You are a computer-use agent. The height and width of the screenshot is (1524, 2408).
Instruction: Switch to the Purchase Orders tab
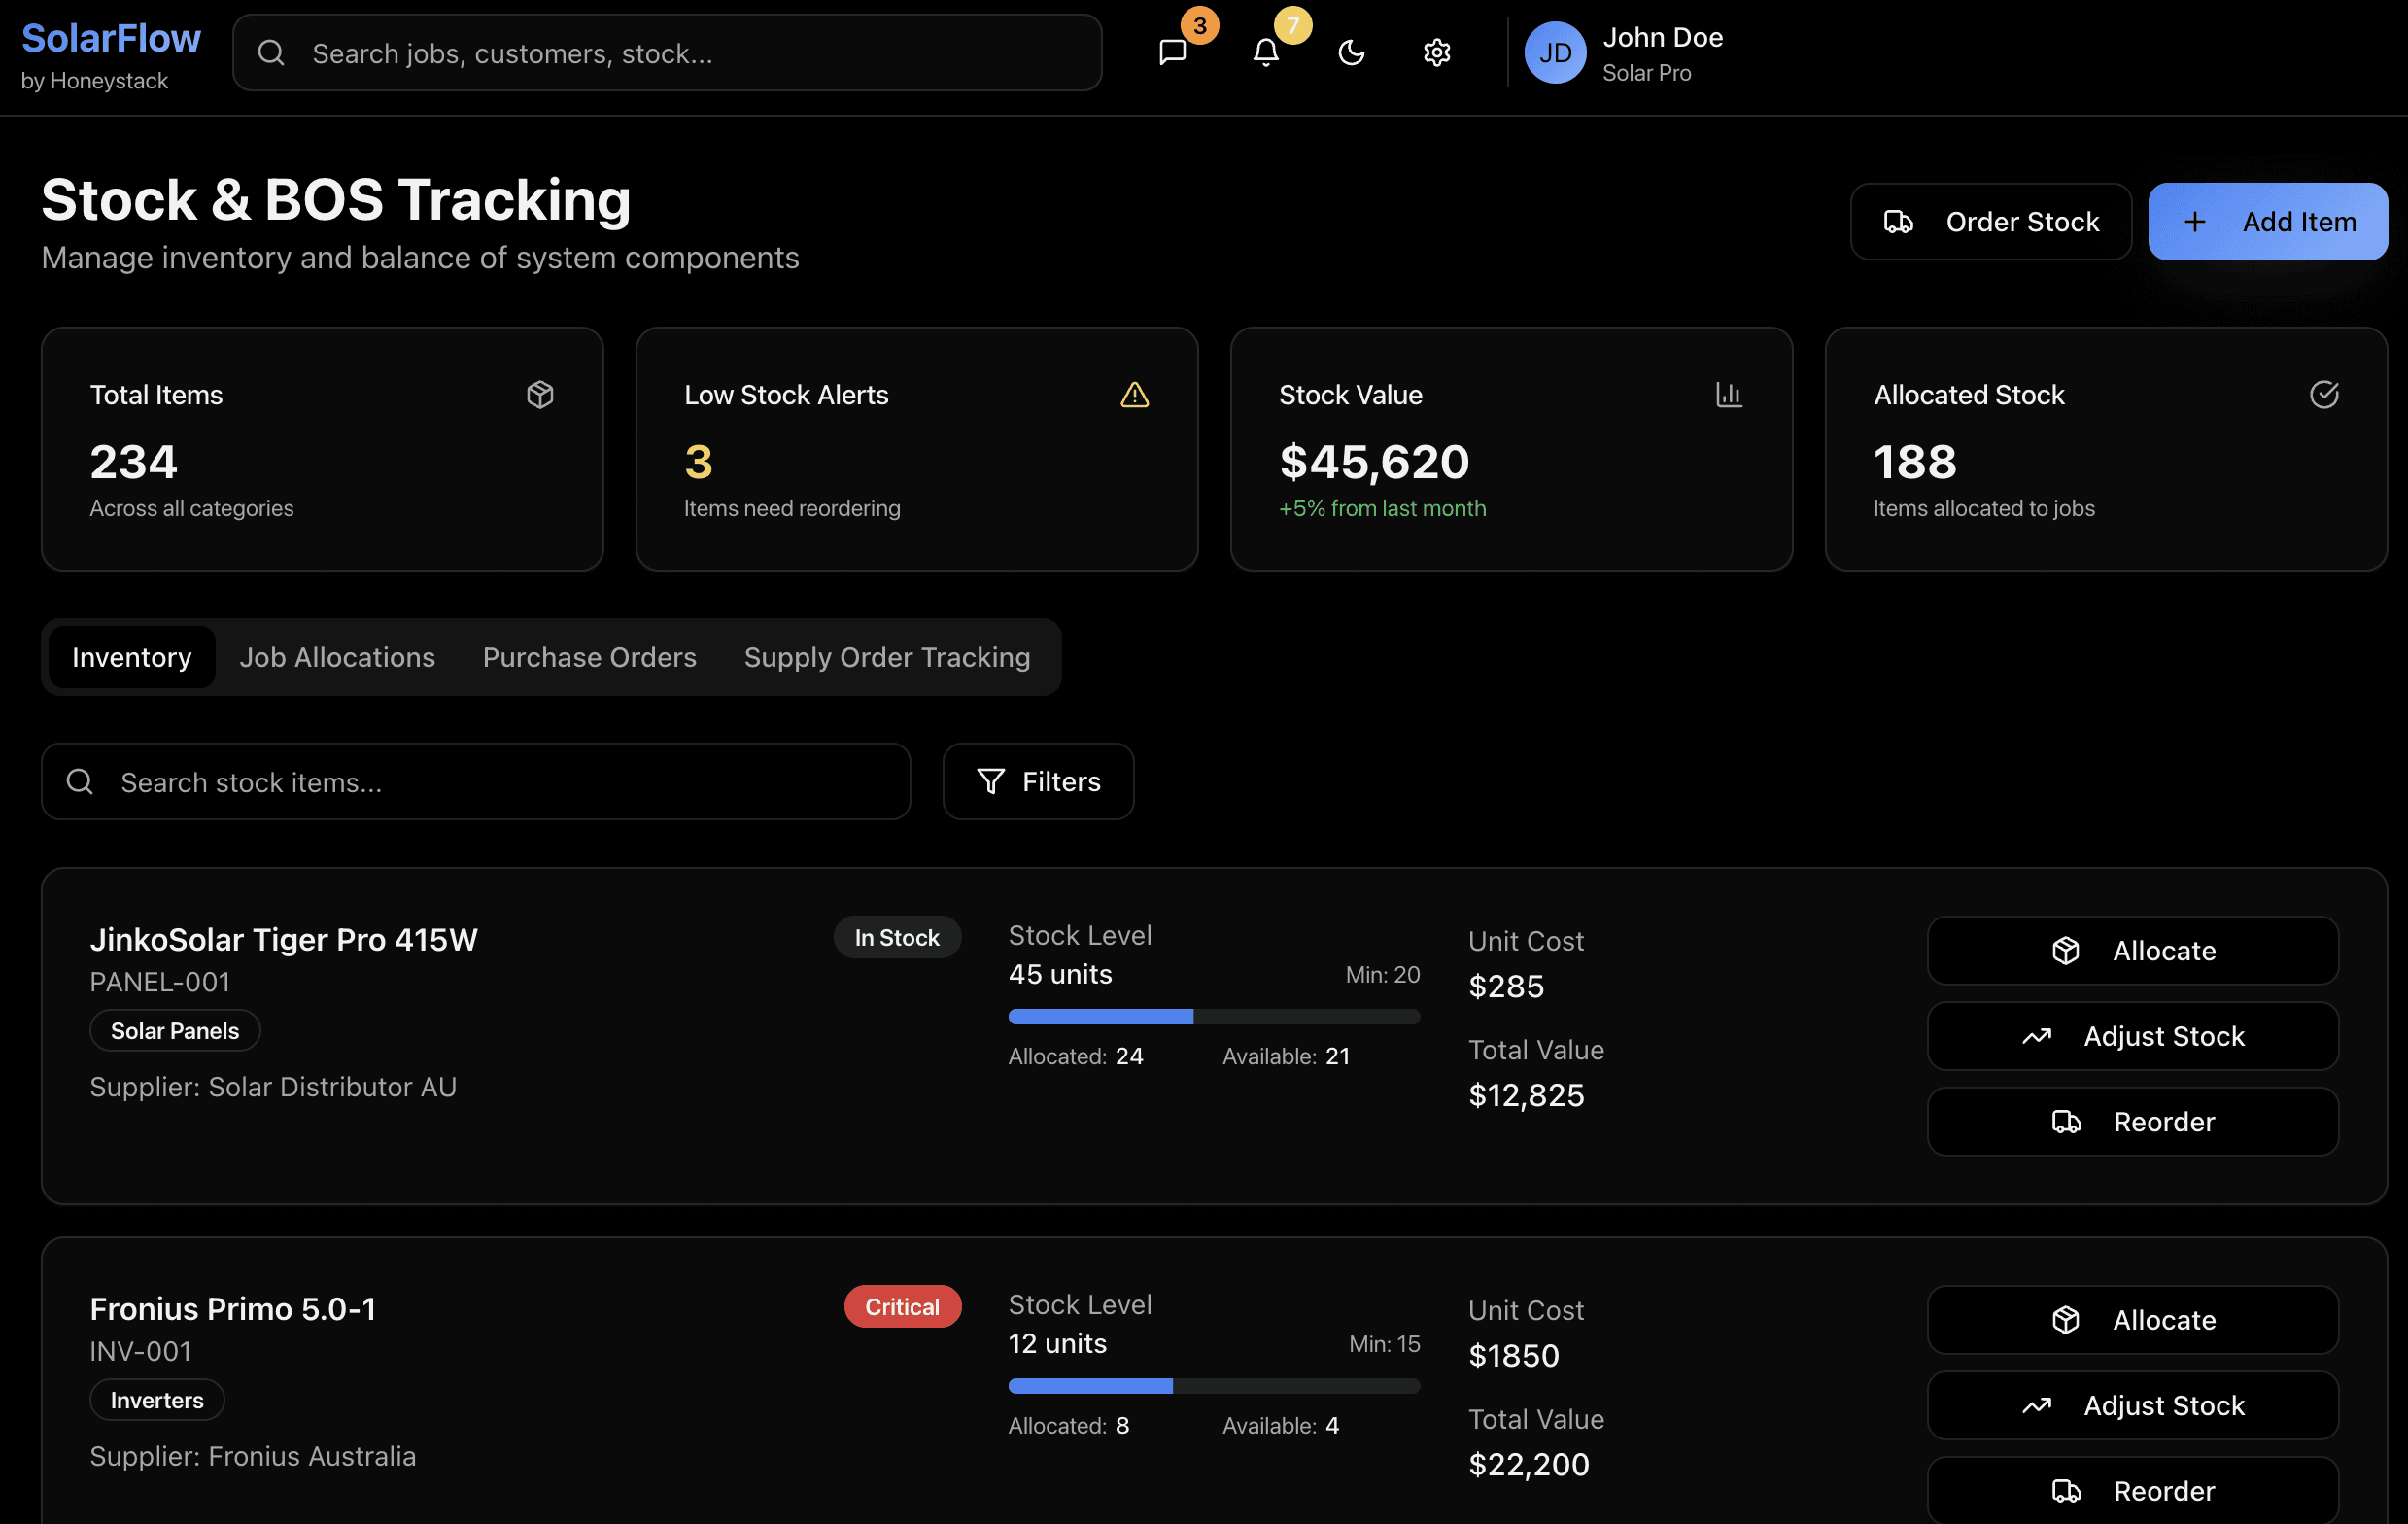point(589,657)
